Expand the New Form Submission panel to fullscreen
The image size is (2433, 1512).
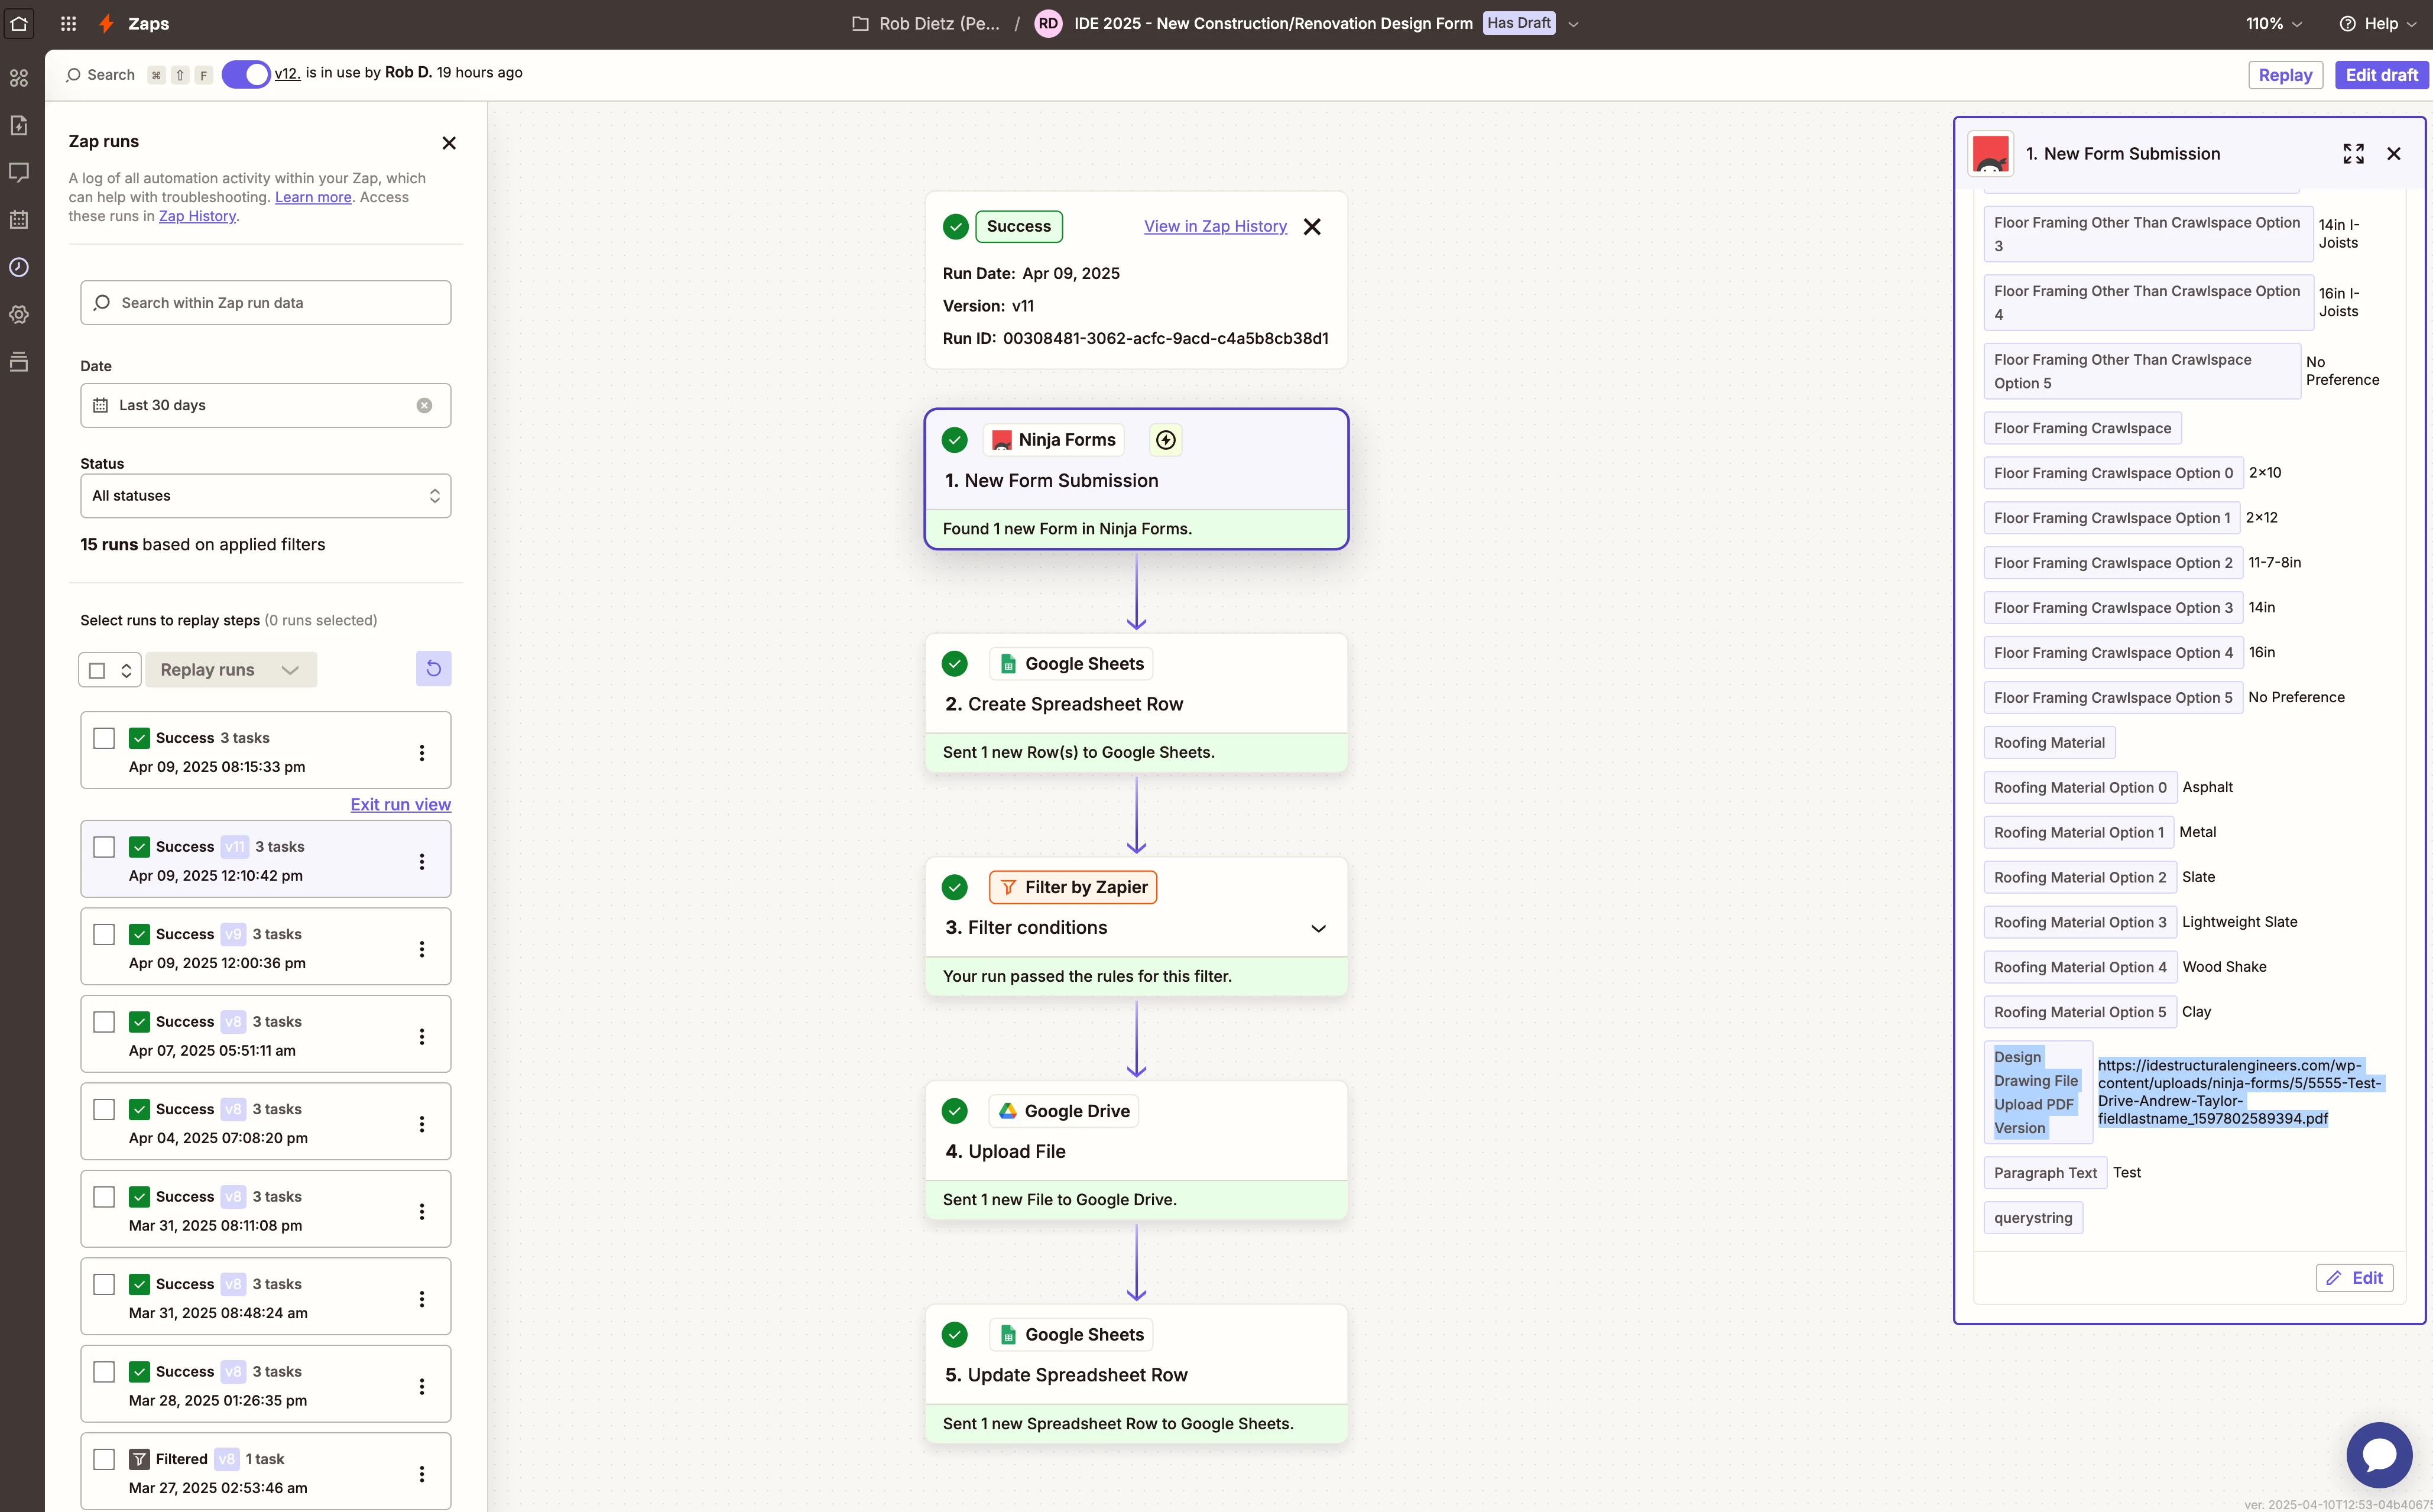pyautogui.click(x=2353, y=154)
